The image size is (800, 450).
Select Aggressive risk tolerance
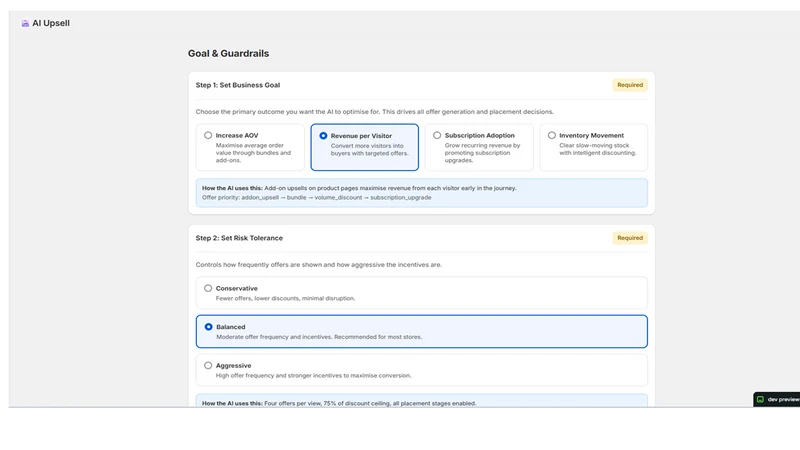pos(421,370)
